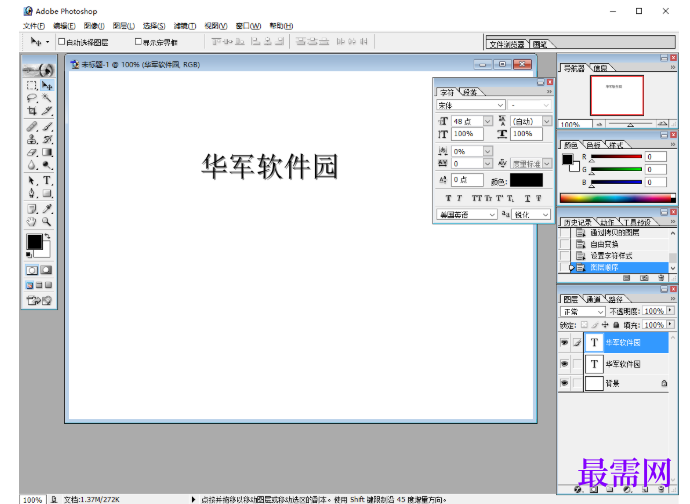Open the tracking dropdown
Screen dimensions: 690x504
coord(488,163)
